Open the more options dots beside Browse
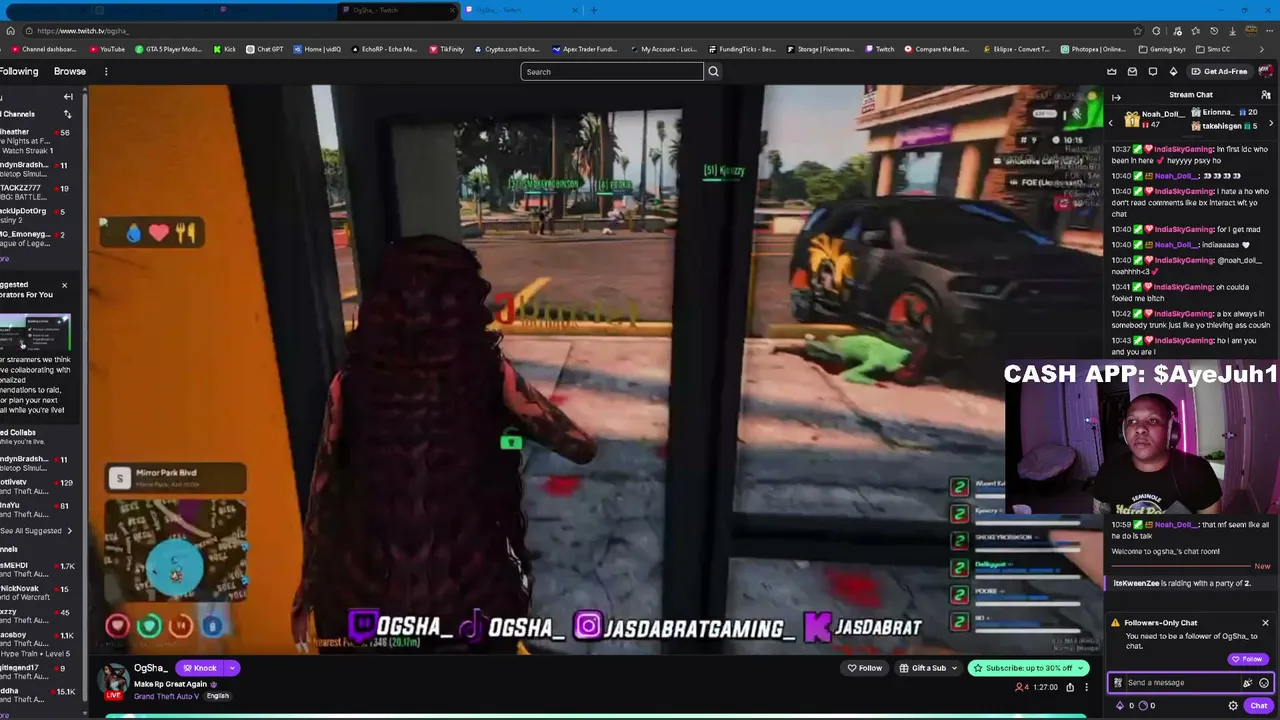Screen dimensions: 1280x720 106,72
